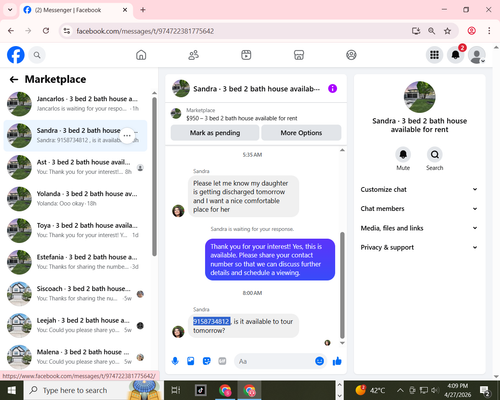
Task: Open the account profile avatar menu
Action: tap(477, 55)
